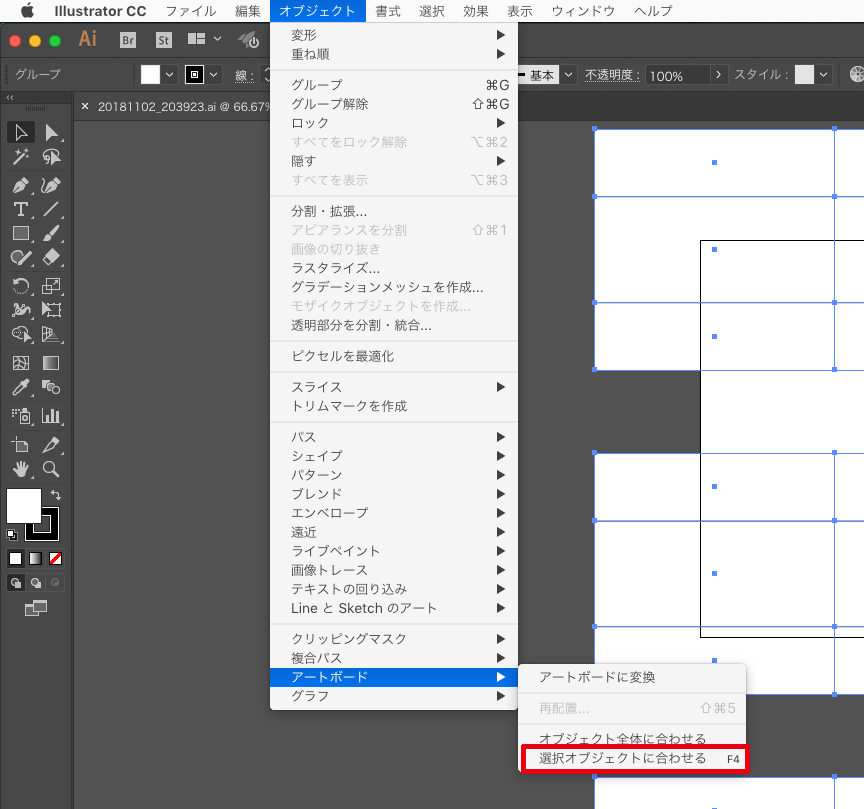Screen dimensions: 864x809
Task: Select the Type tool
Action: click(21, 209)
